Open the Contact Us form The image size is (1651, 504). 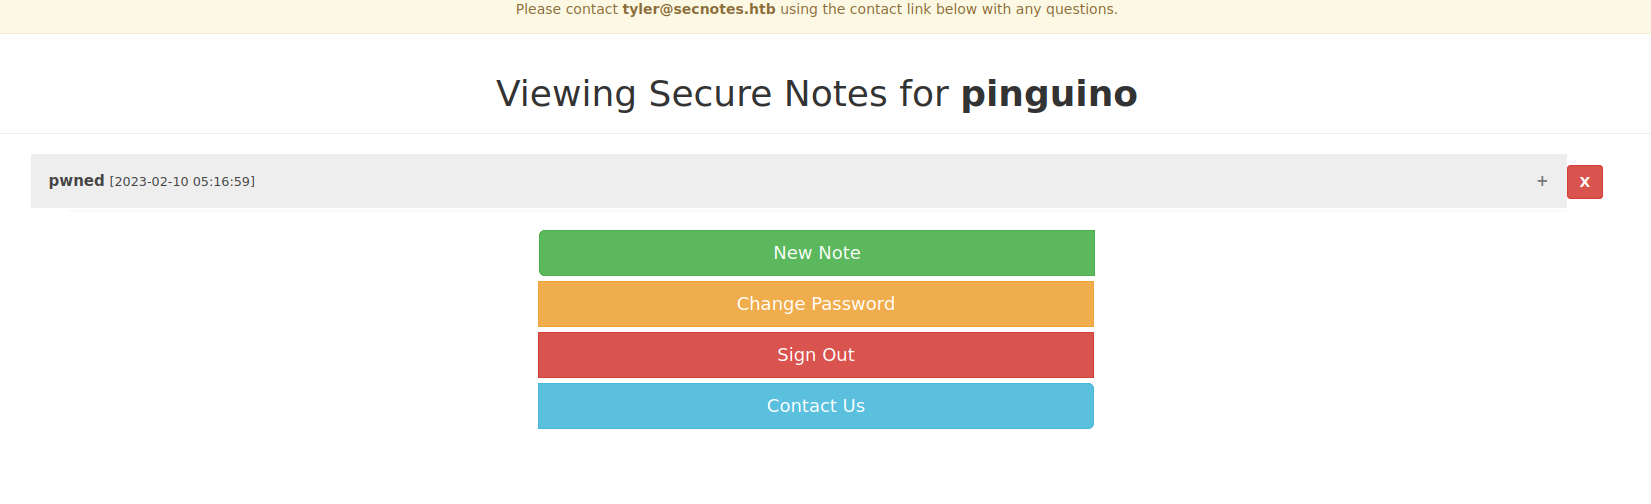point(816,406)
